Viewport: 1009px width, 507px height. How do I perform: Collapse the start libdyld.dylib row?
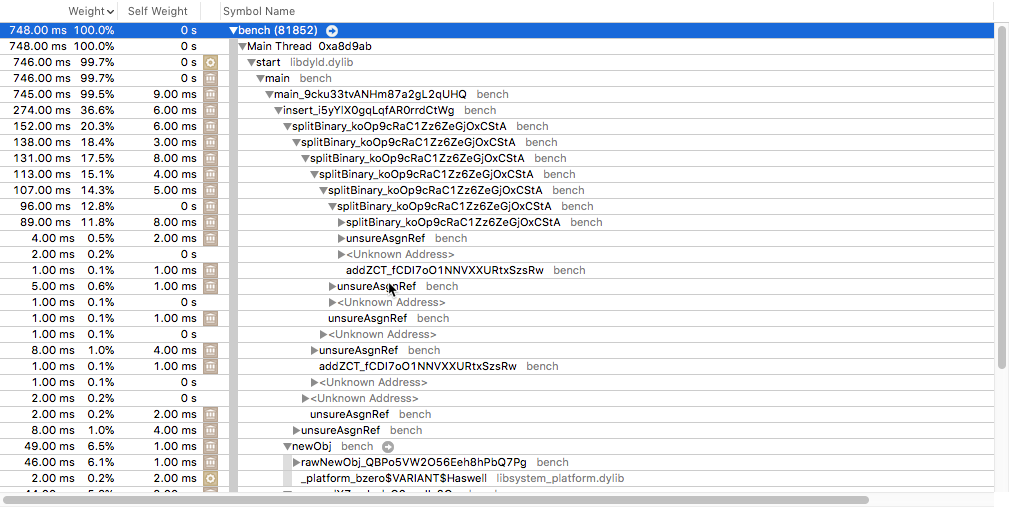(x=251, y=62)
